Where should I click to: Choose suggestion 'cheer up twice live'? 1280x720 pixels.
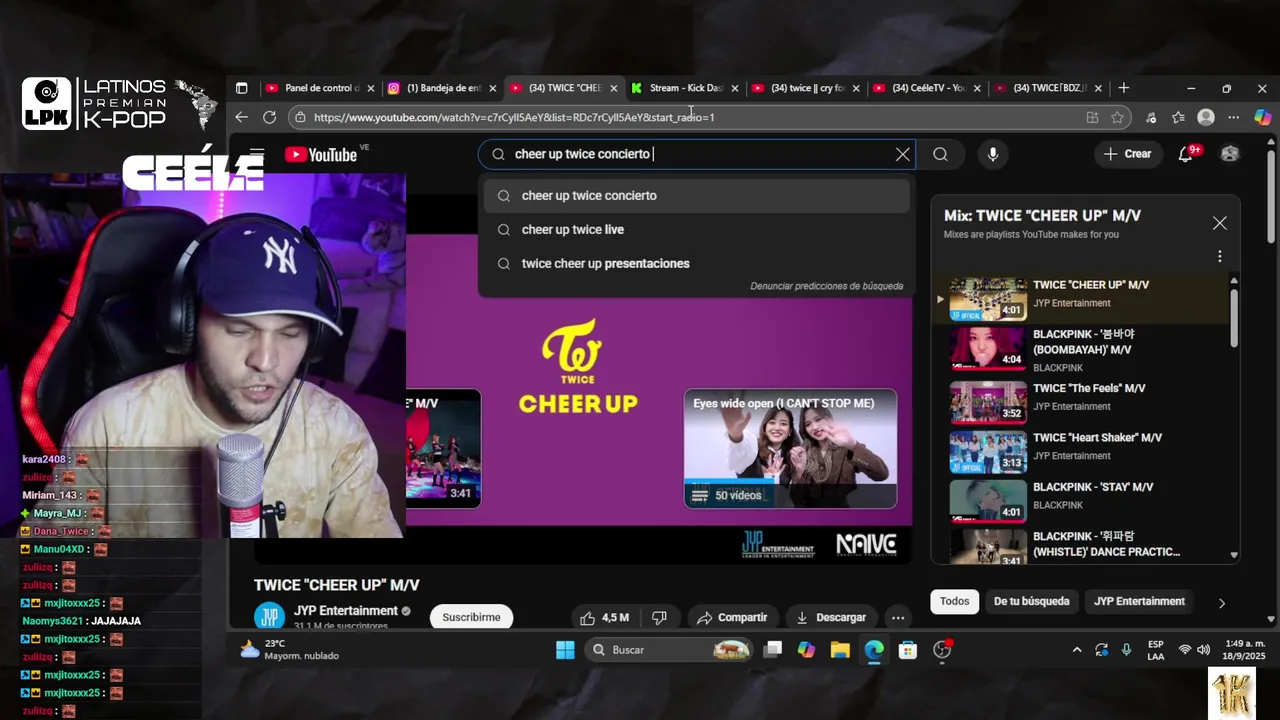click(x=697, y=230)
